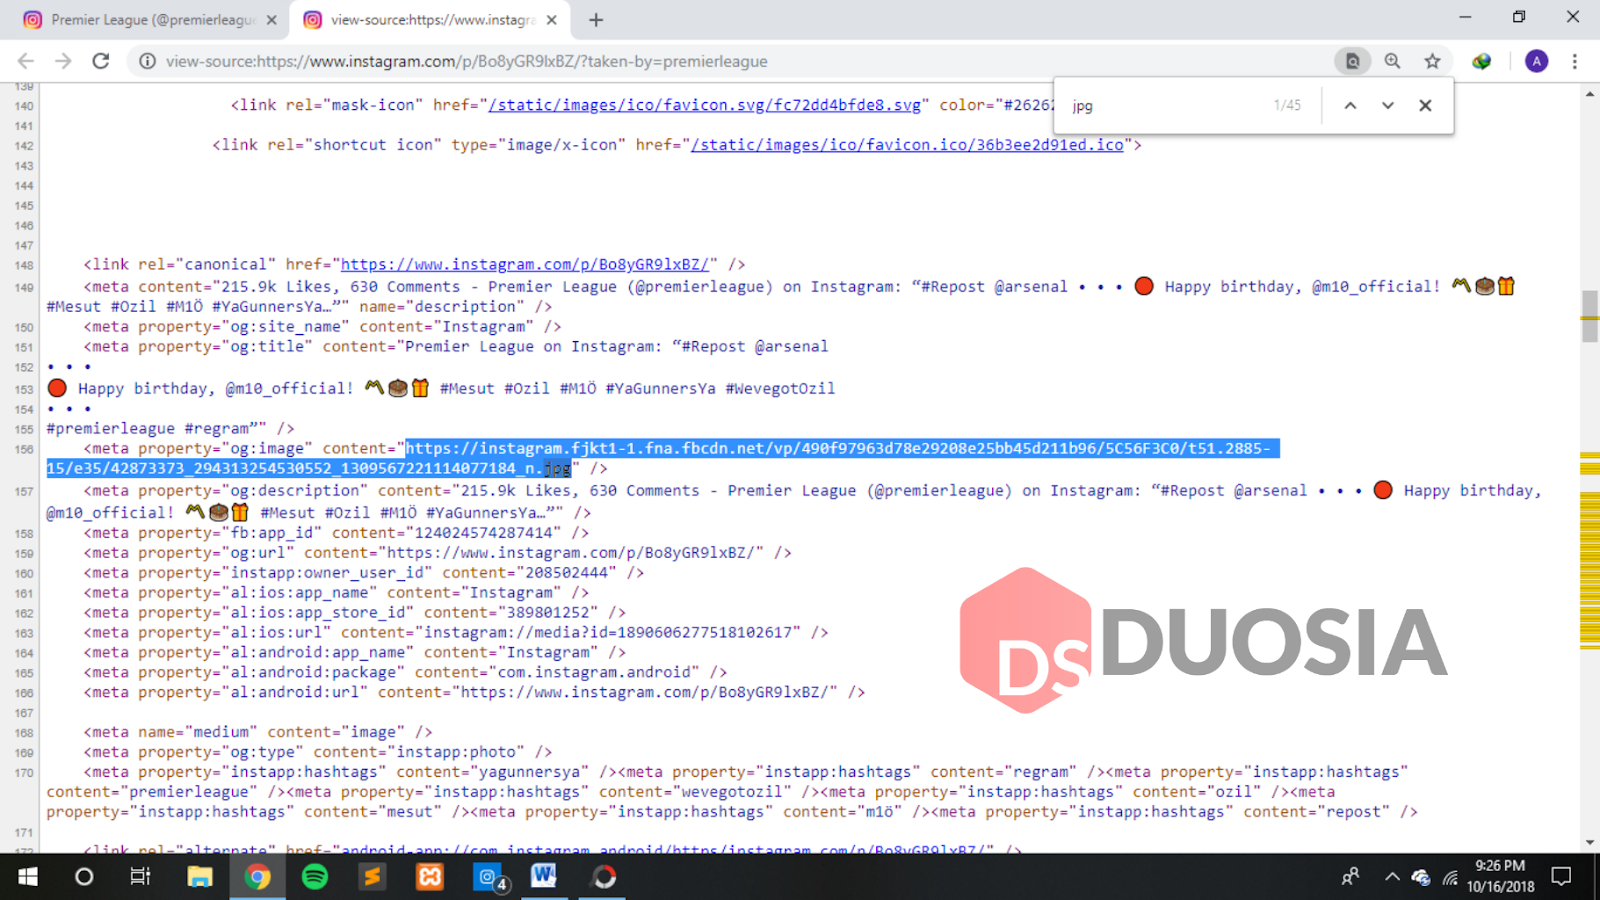Close the Premier League tab
Image resolution: width=1600 pixels, height=900 pixels.
(x=271, y=20)
